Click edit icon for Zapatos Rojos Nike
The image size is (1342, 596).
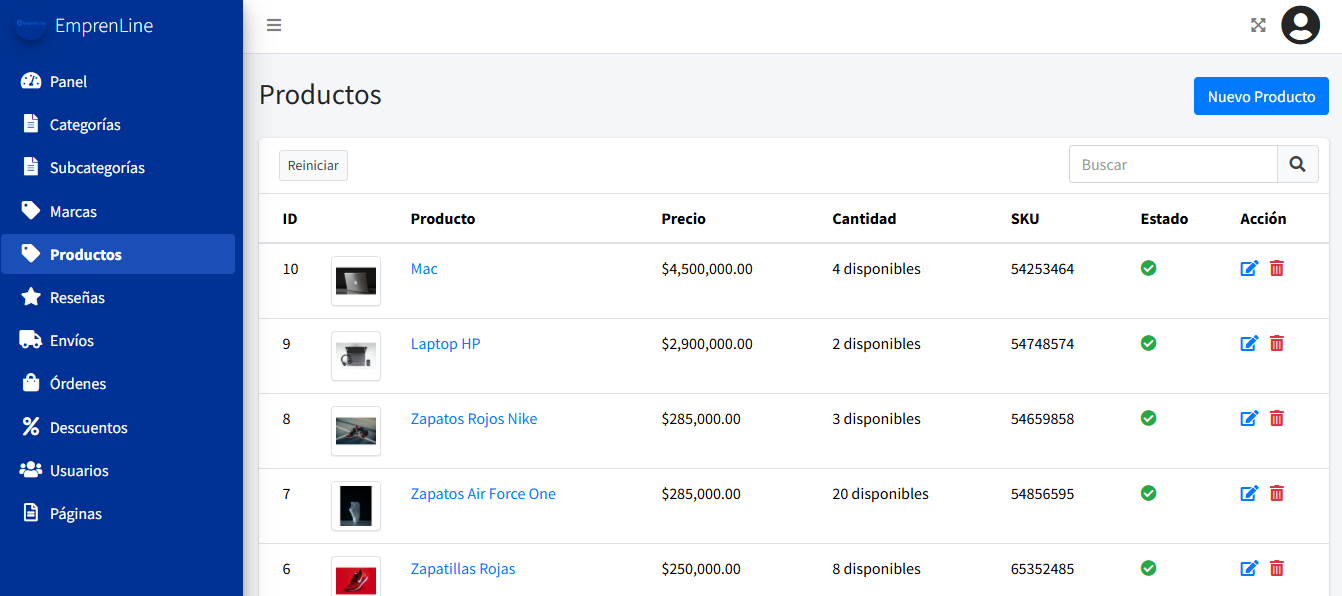point(1249,418)
